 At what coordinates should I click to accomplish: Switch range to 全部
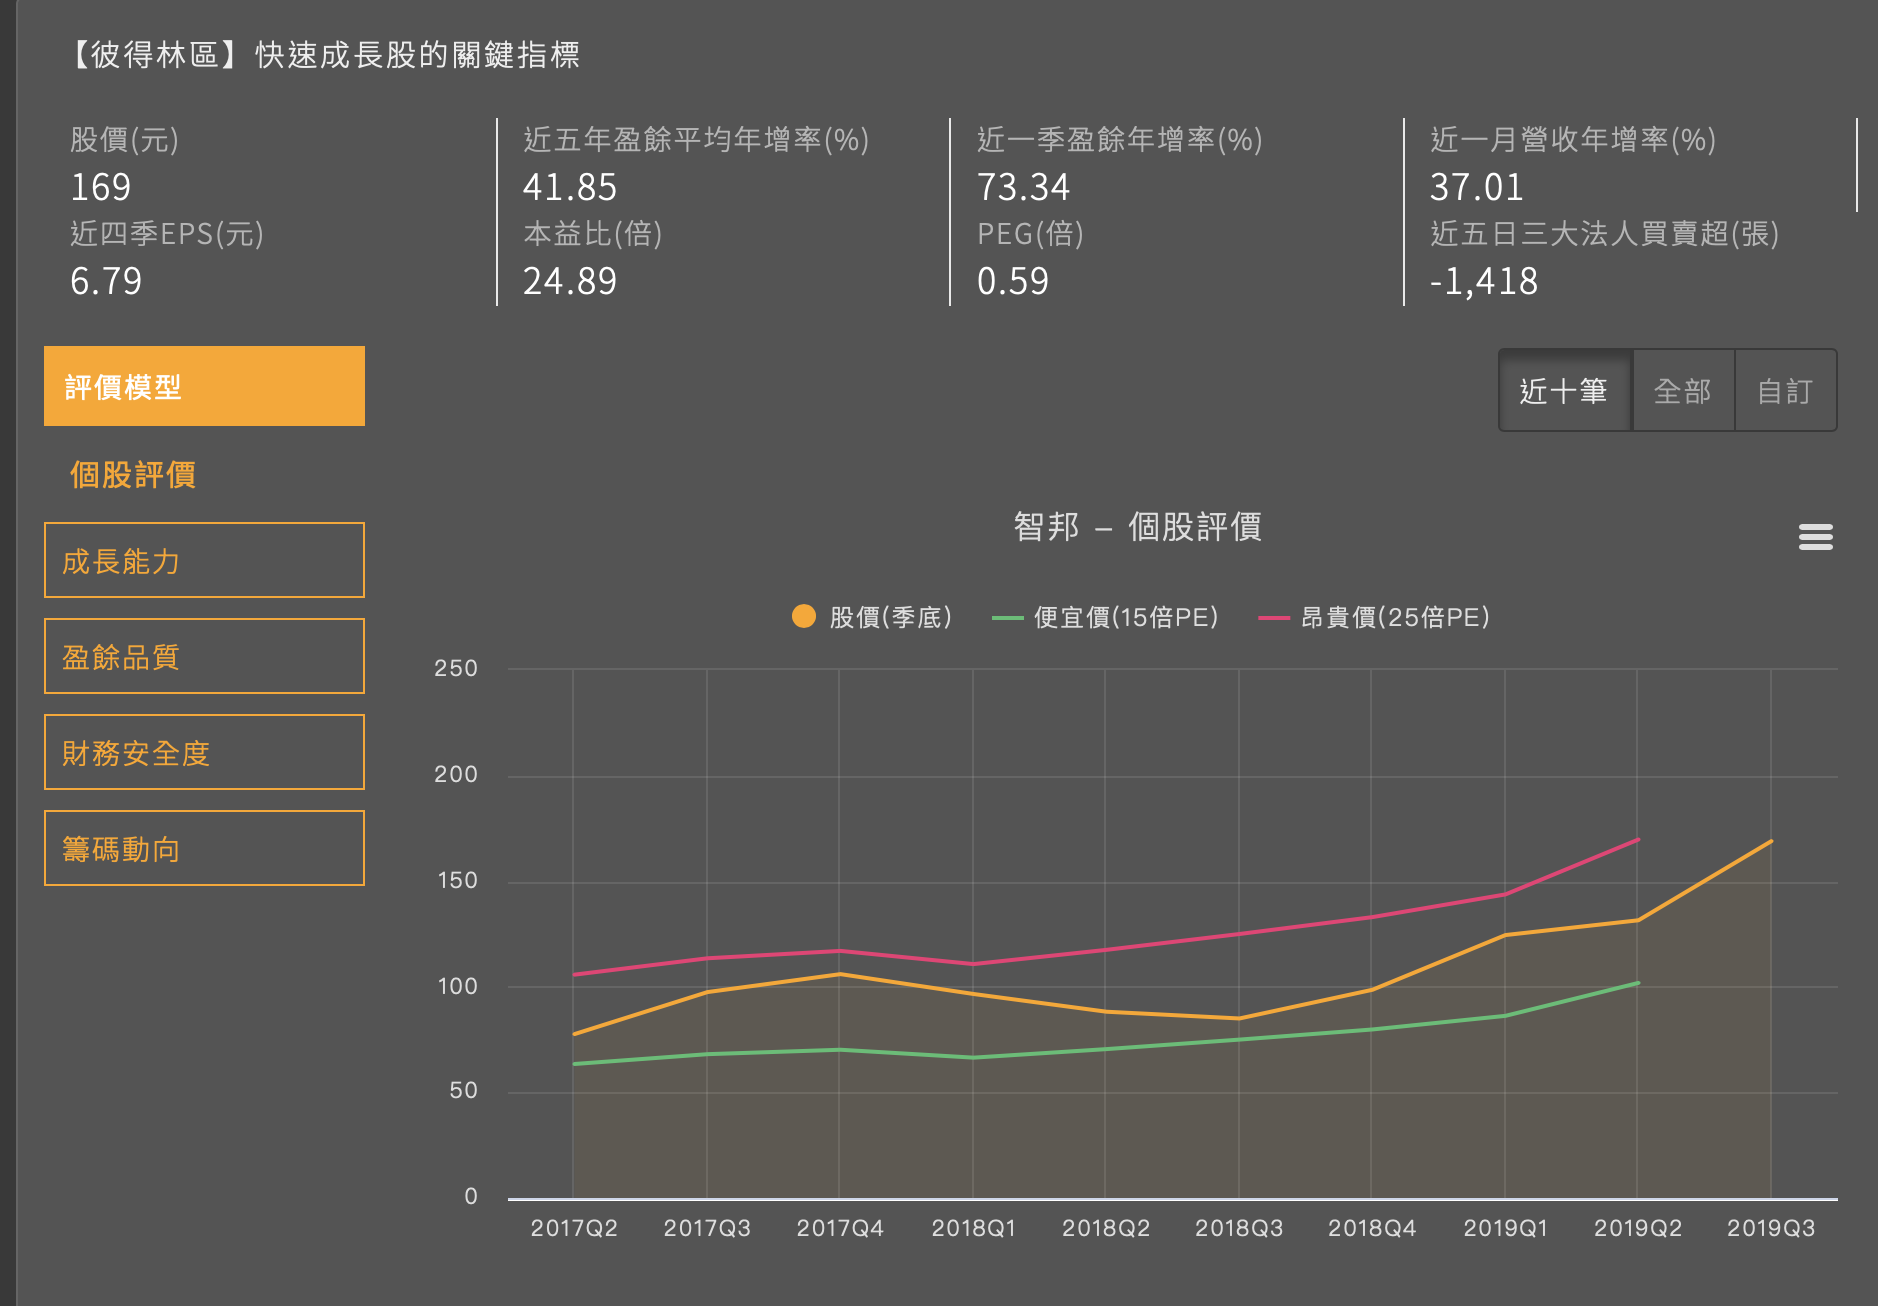1683,390
